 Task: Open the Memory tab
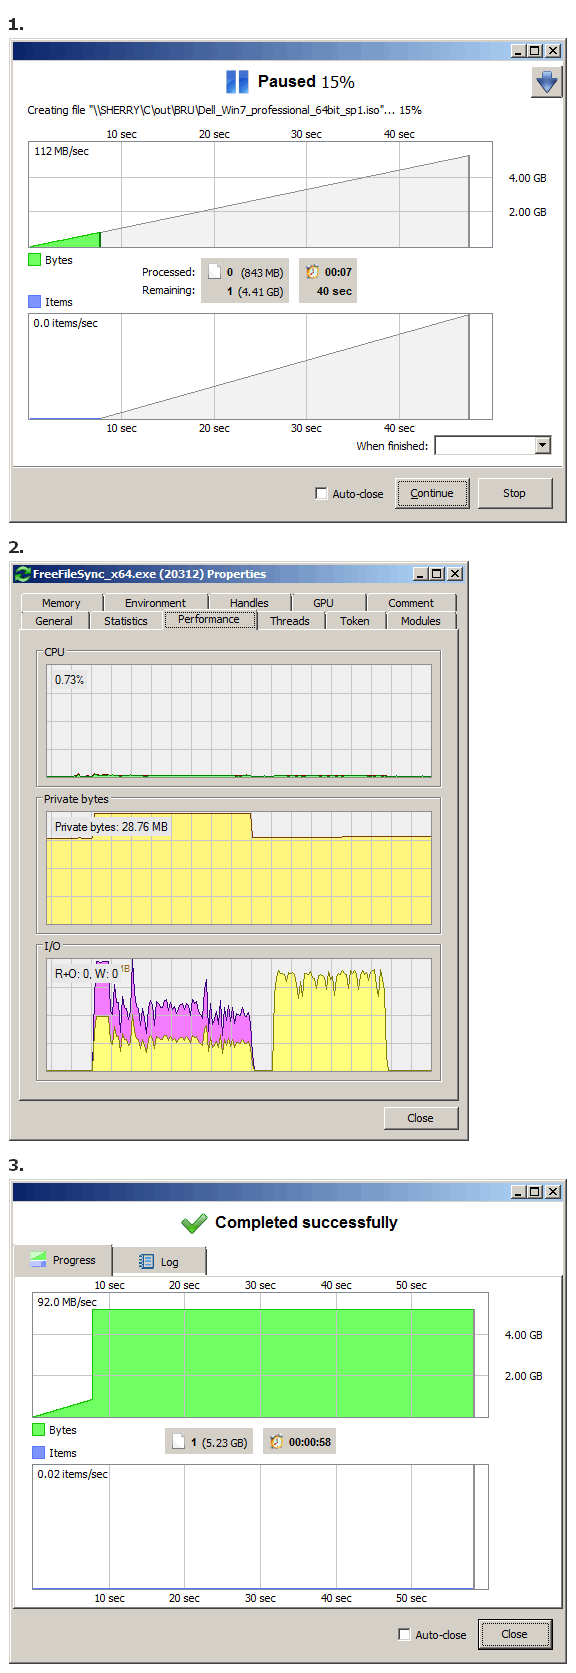point(61,603)
